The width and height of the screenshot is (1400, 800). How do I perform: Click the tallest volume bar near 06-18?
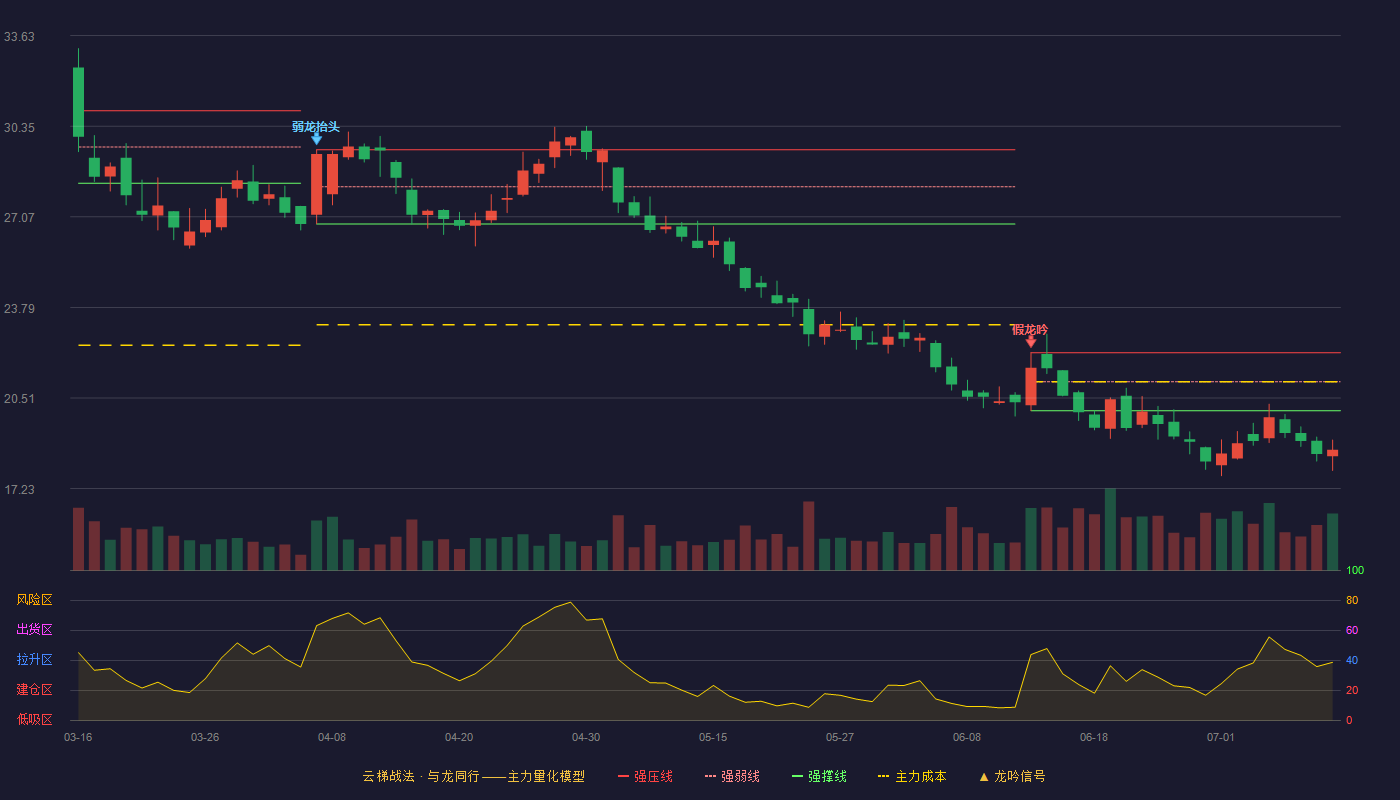(1110, 529)
